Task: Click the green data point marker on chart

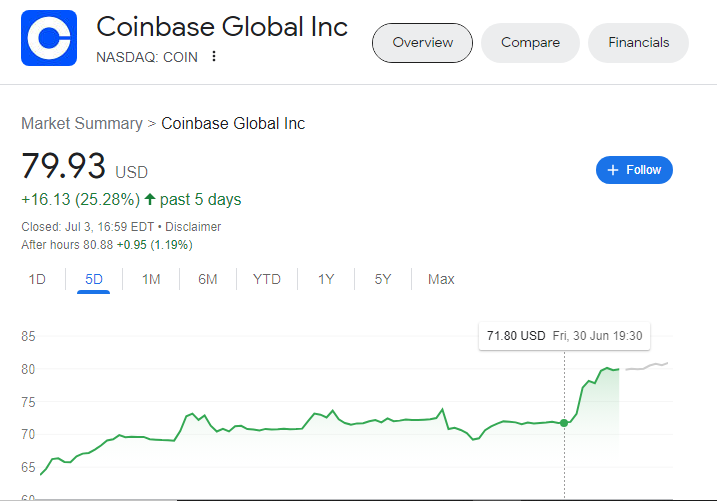Action: tap(565, 423)
